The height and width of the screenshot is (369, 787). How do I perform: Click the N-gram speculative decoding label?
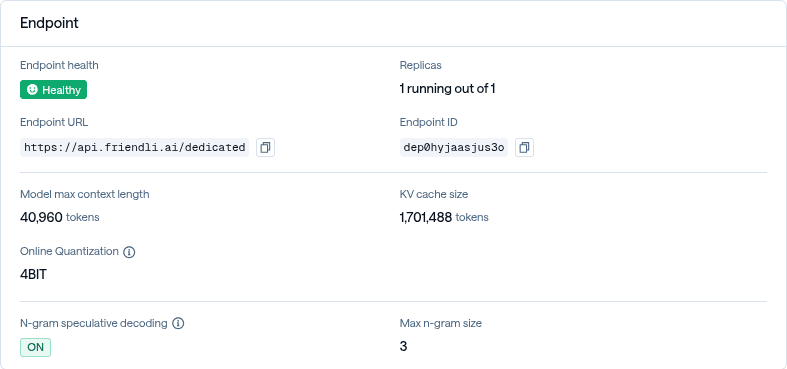[x=94, y=323]
